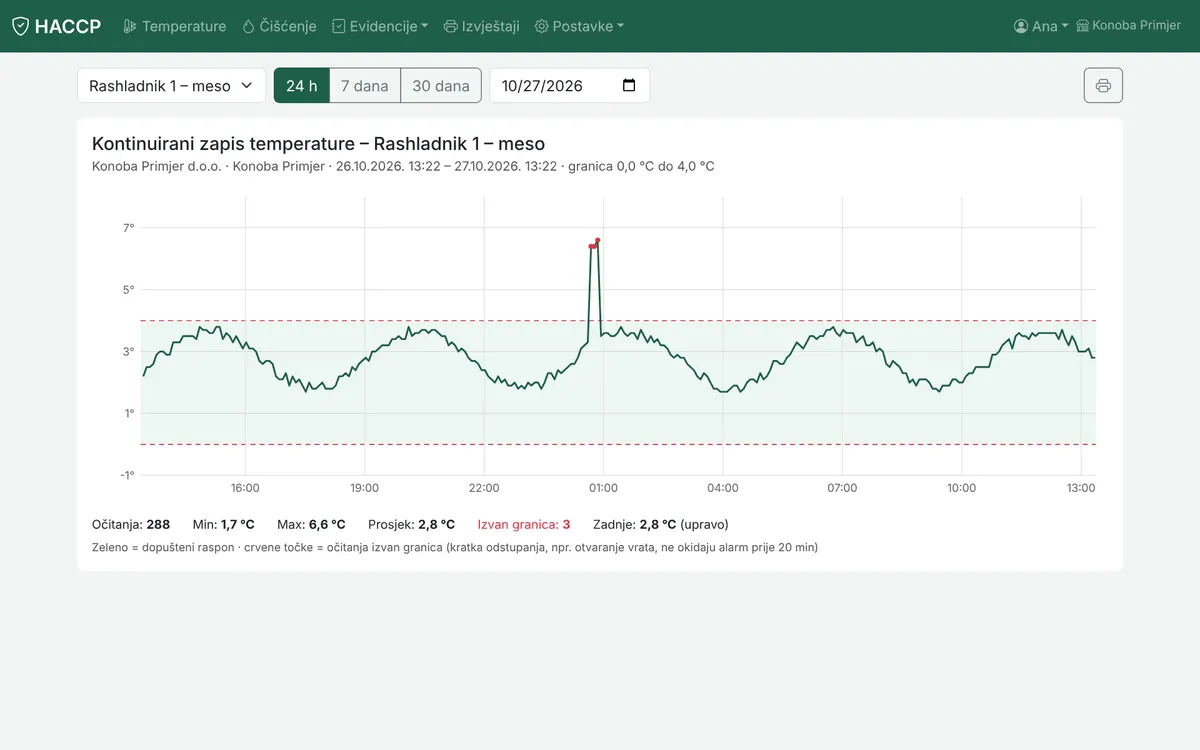Open the Izvještaji page
Image resolution: width=1200 pixels, height=750 pixels.
(481, 26)
